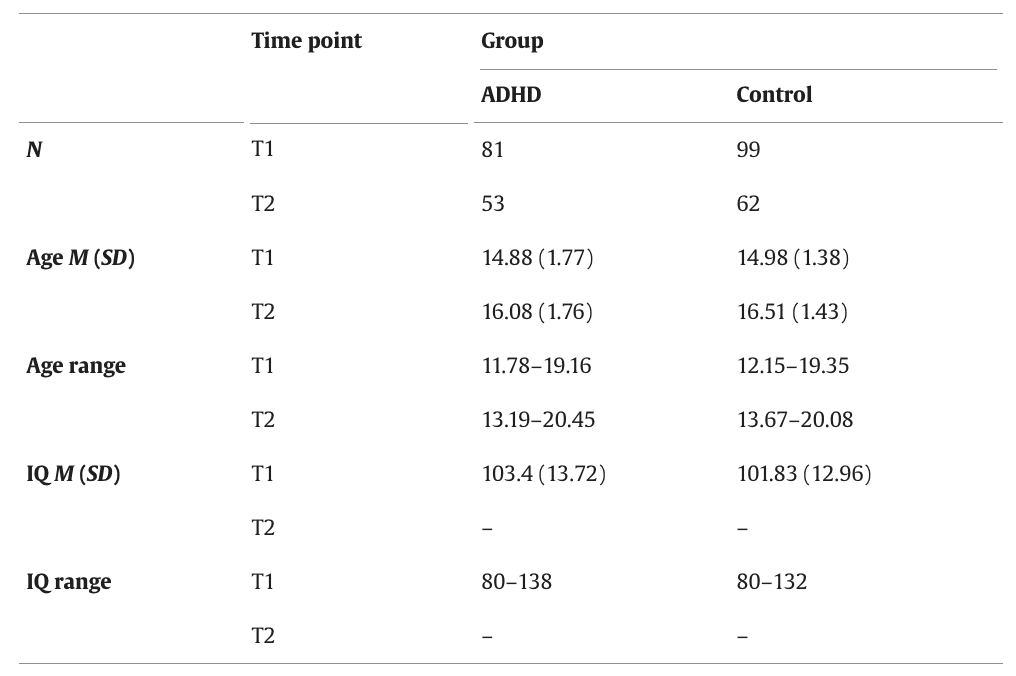Select the "Control" column header
Viewport: 1016px width, 676px height.
coord(774,95)
